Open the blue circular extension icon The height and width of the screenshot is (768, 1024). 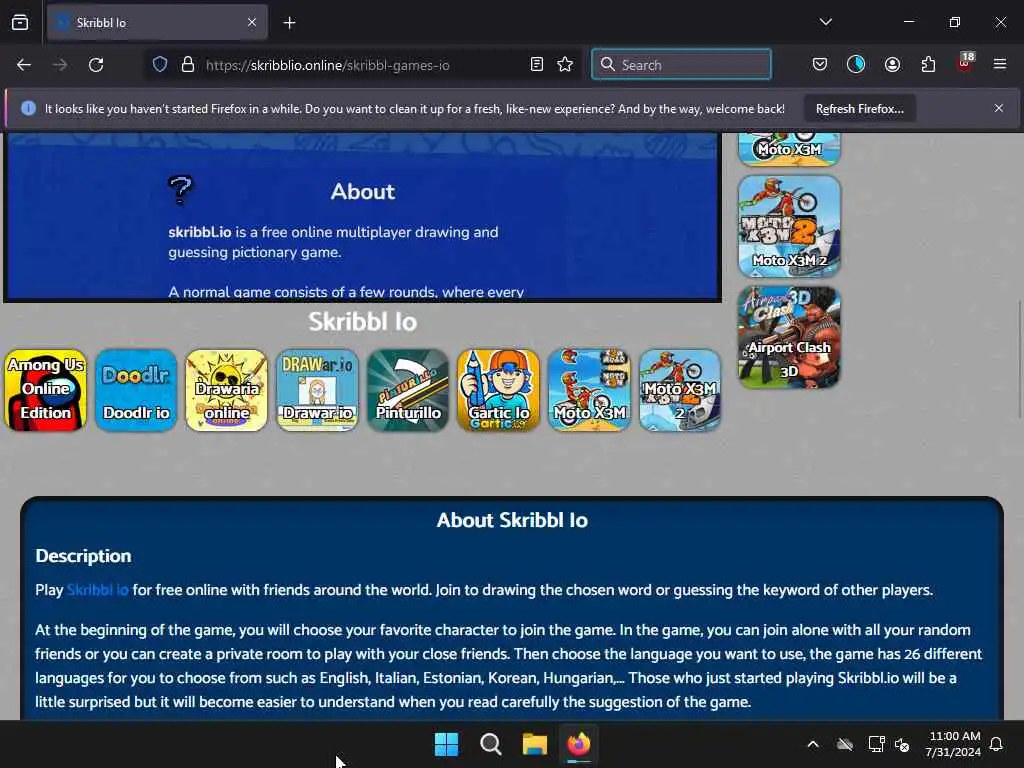pyautogui.click(x=856, y=65)
